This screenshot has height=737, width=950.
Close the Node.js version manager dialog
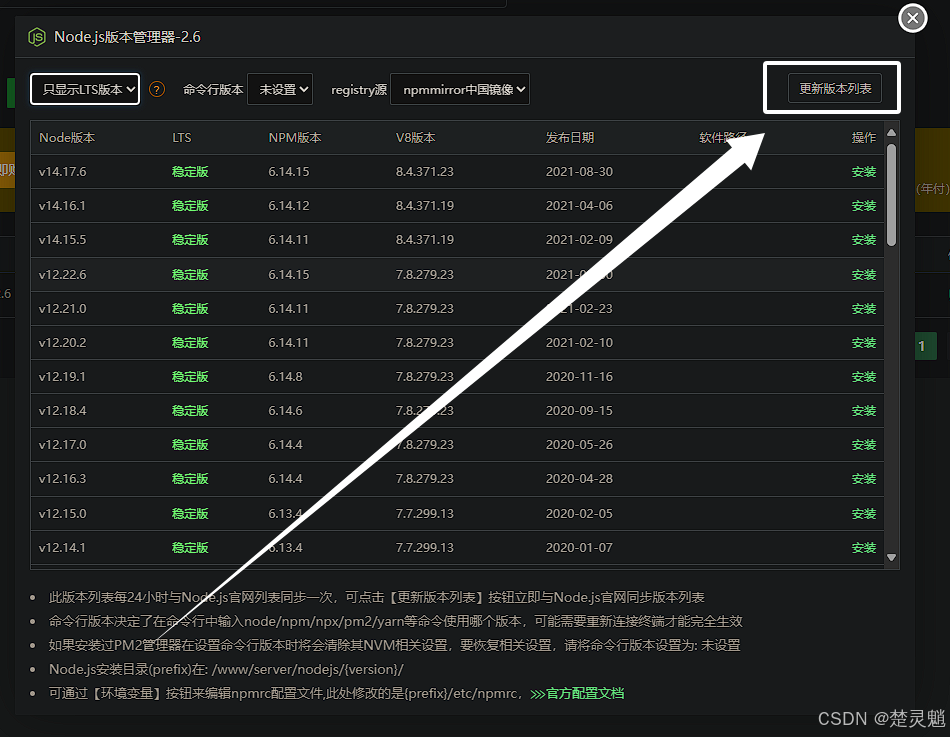pos(912,18)
